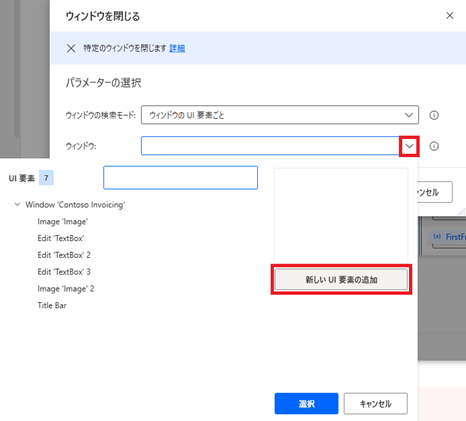The width and height of the screenshot is (466, 421).
Task: Click キャンセル in the UI element picker
Action: tap(376, 404)
